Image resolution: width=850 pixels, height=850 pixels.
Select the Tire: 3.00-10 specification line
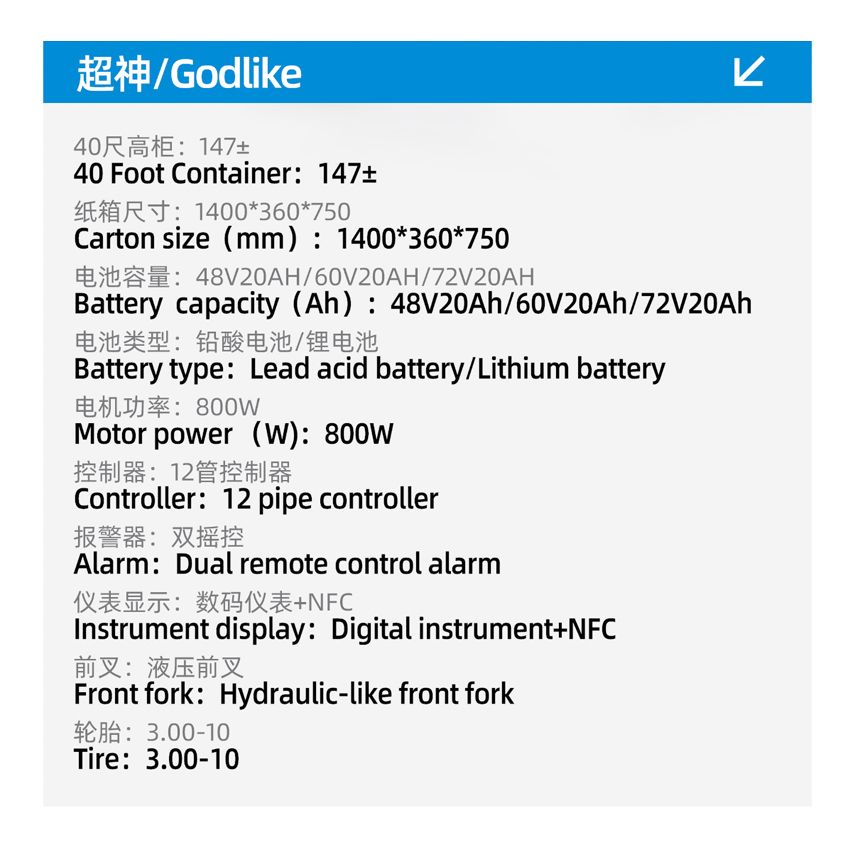pyautogui.click(x=157, y=759)
